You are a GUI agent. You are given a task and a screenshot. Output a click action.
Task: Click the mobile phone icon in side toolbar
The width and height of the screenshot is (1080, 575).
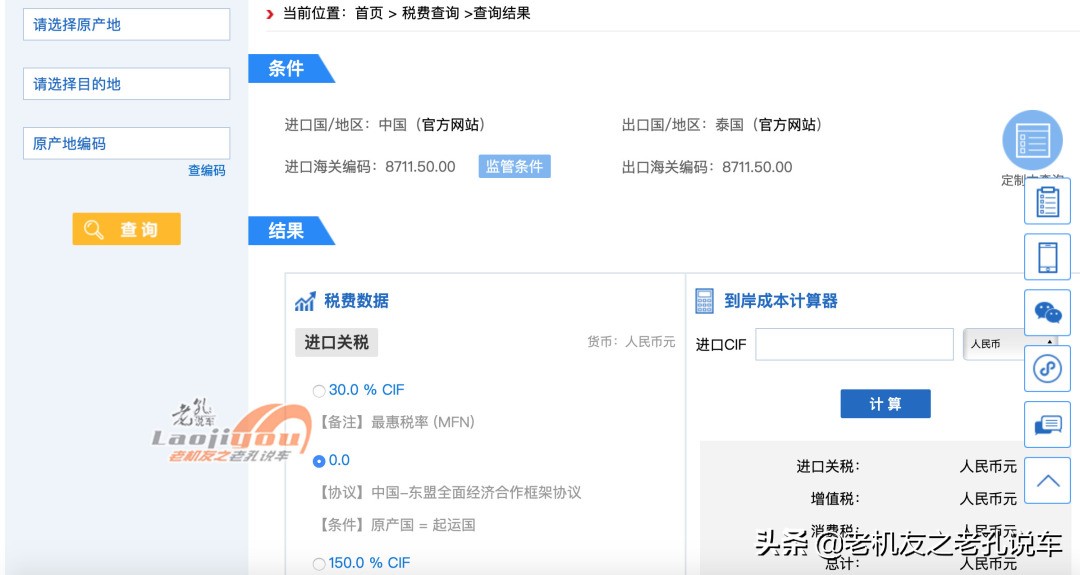tap(1048, 257)
